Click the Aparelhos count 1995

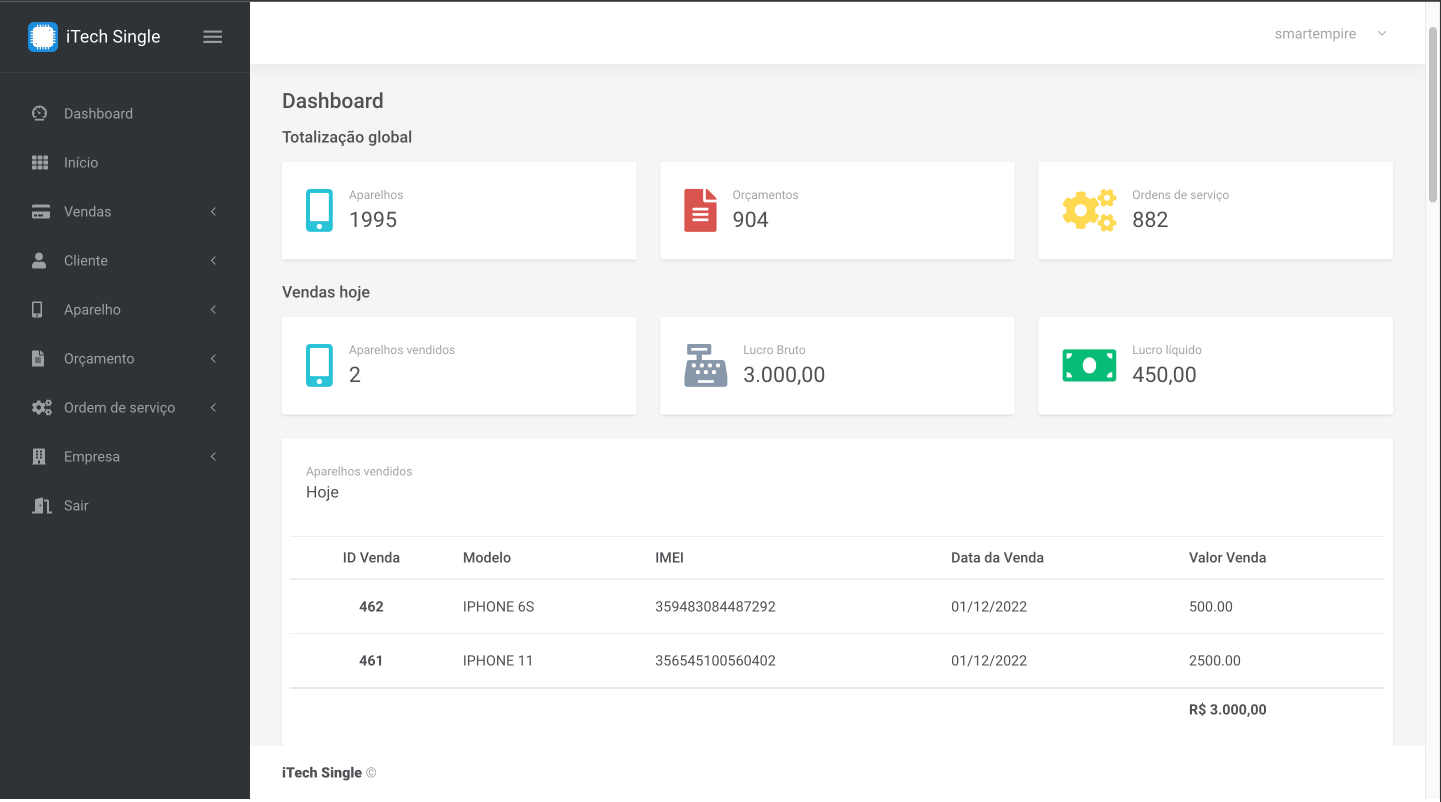click(x=373, y=220)
